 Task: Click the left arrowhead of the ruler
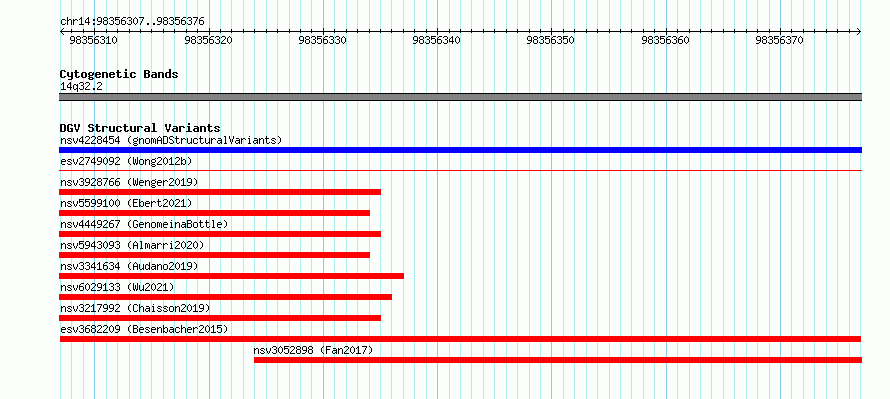pos(62,32)
